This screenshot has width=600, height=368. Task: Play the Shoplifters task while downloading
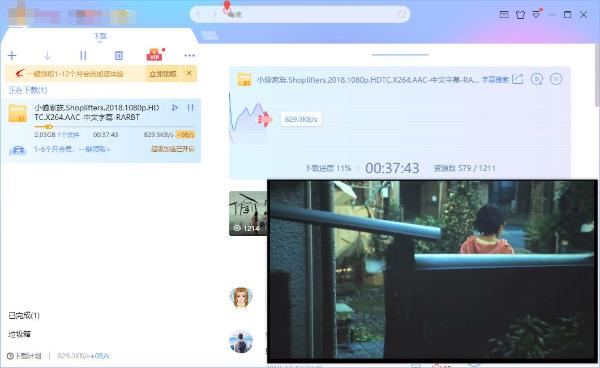pyautogui.click(x=174, y=107)
